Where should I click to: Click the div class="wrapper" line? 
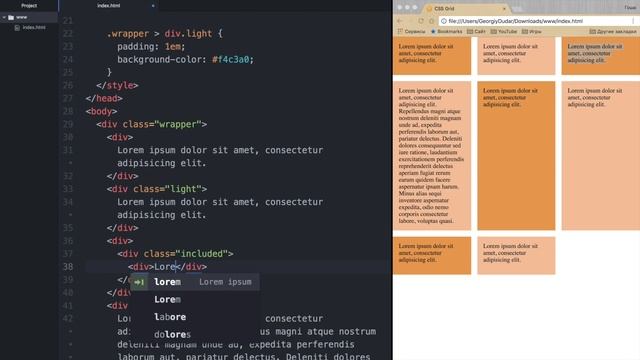[x=151, y=124]
